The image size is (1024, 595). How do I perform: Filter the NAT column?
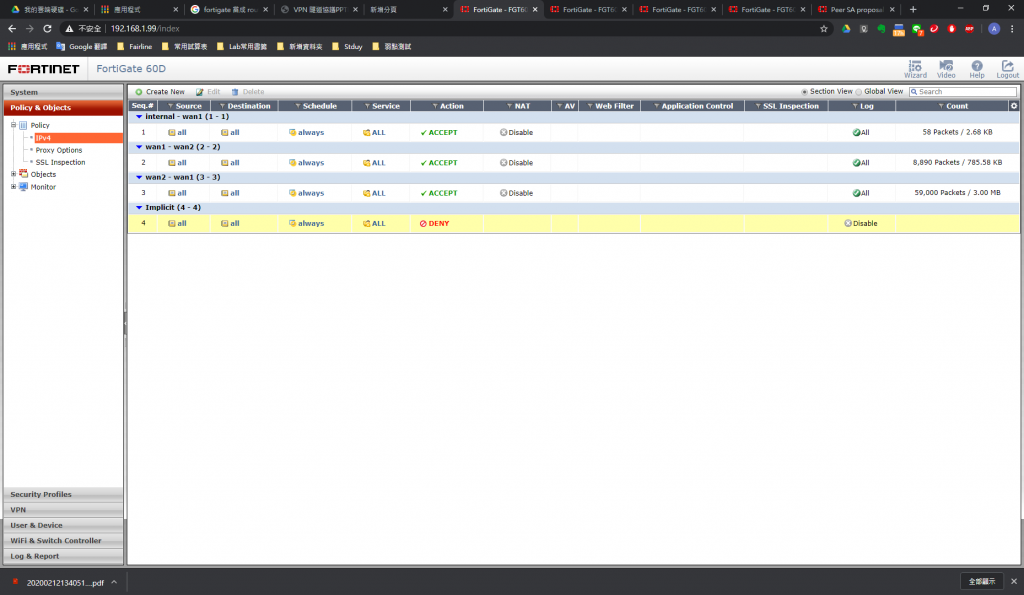tap(509, 106)
